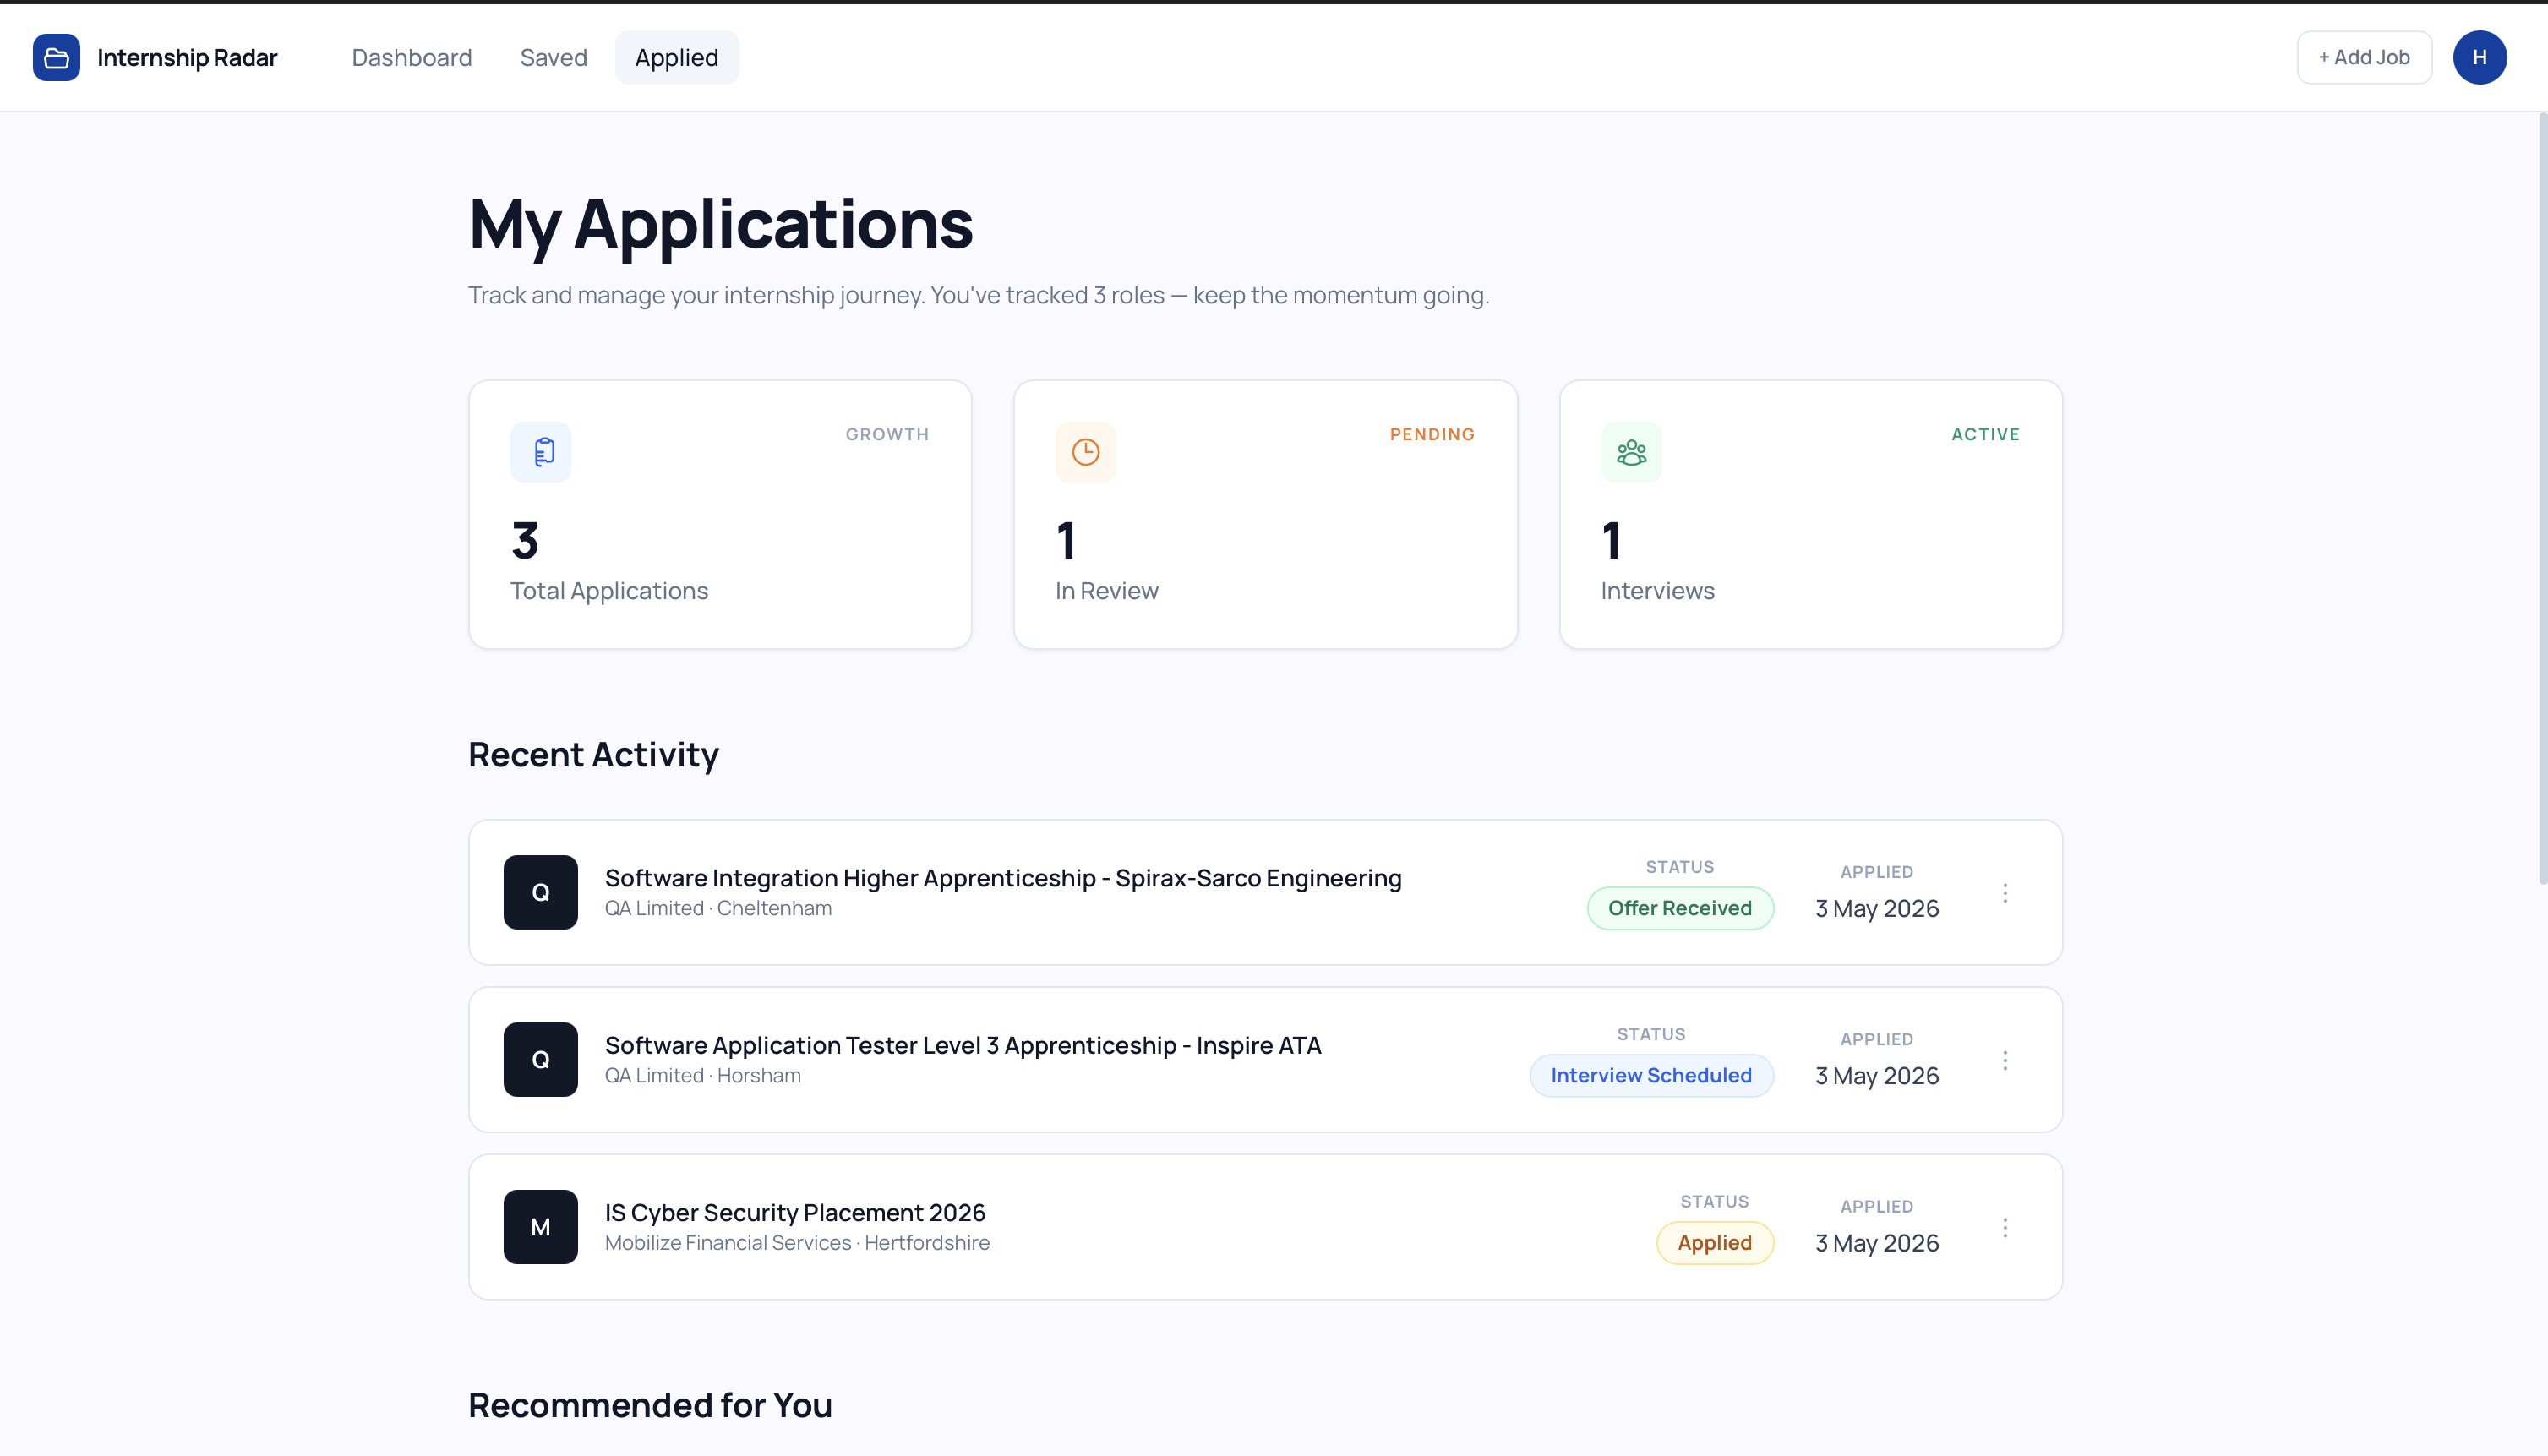Click the ACTIVE label on Interviews card
Screen dimensions: 2548x1456
tap(1985, 434)
